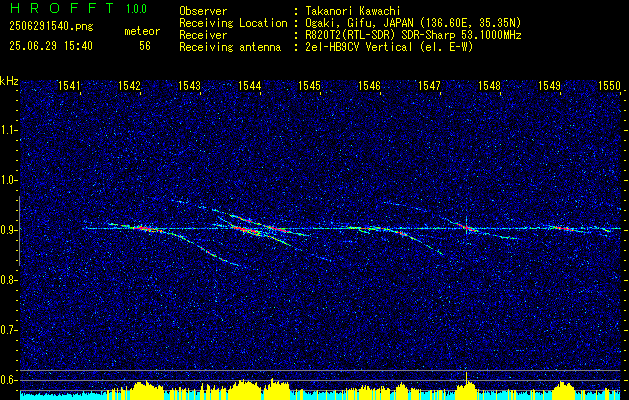Click the 1541 time marker
629x400 pixels.
point(69,85)
